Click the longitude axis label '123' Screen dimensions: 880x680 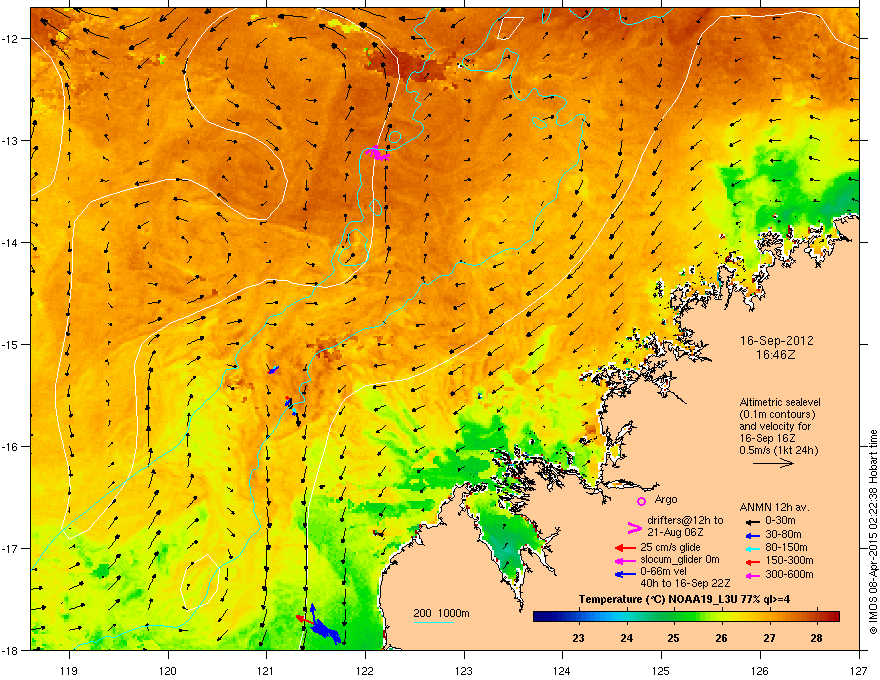pyautogui.click(x=464, y=670)
